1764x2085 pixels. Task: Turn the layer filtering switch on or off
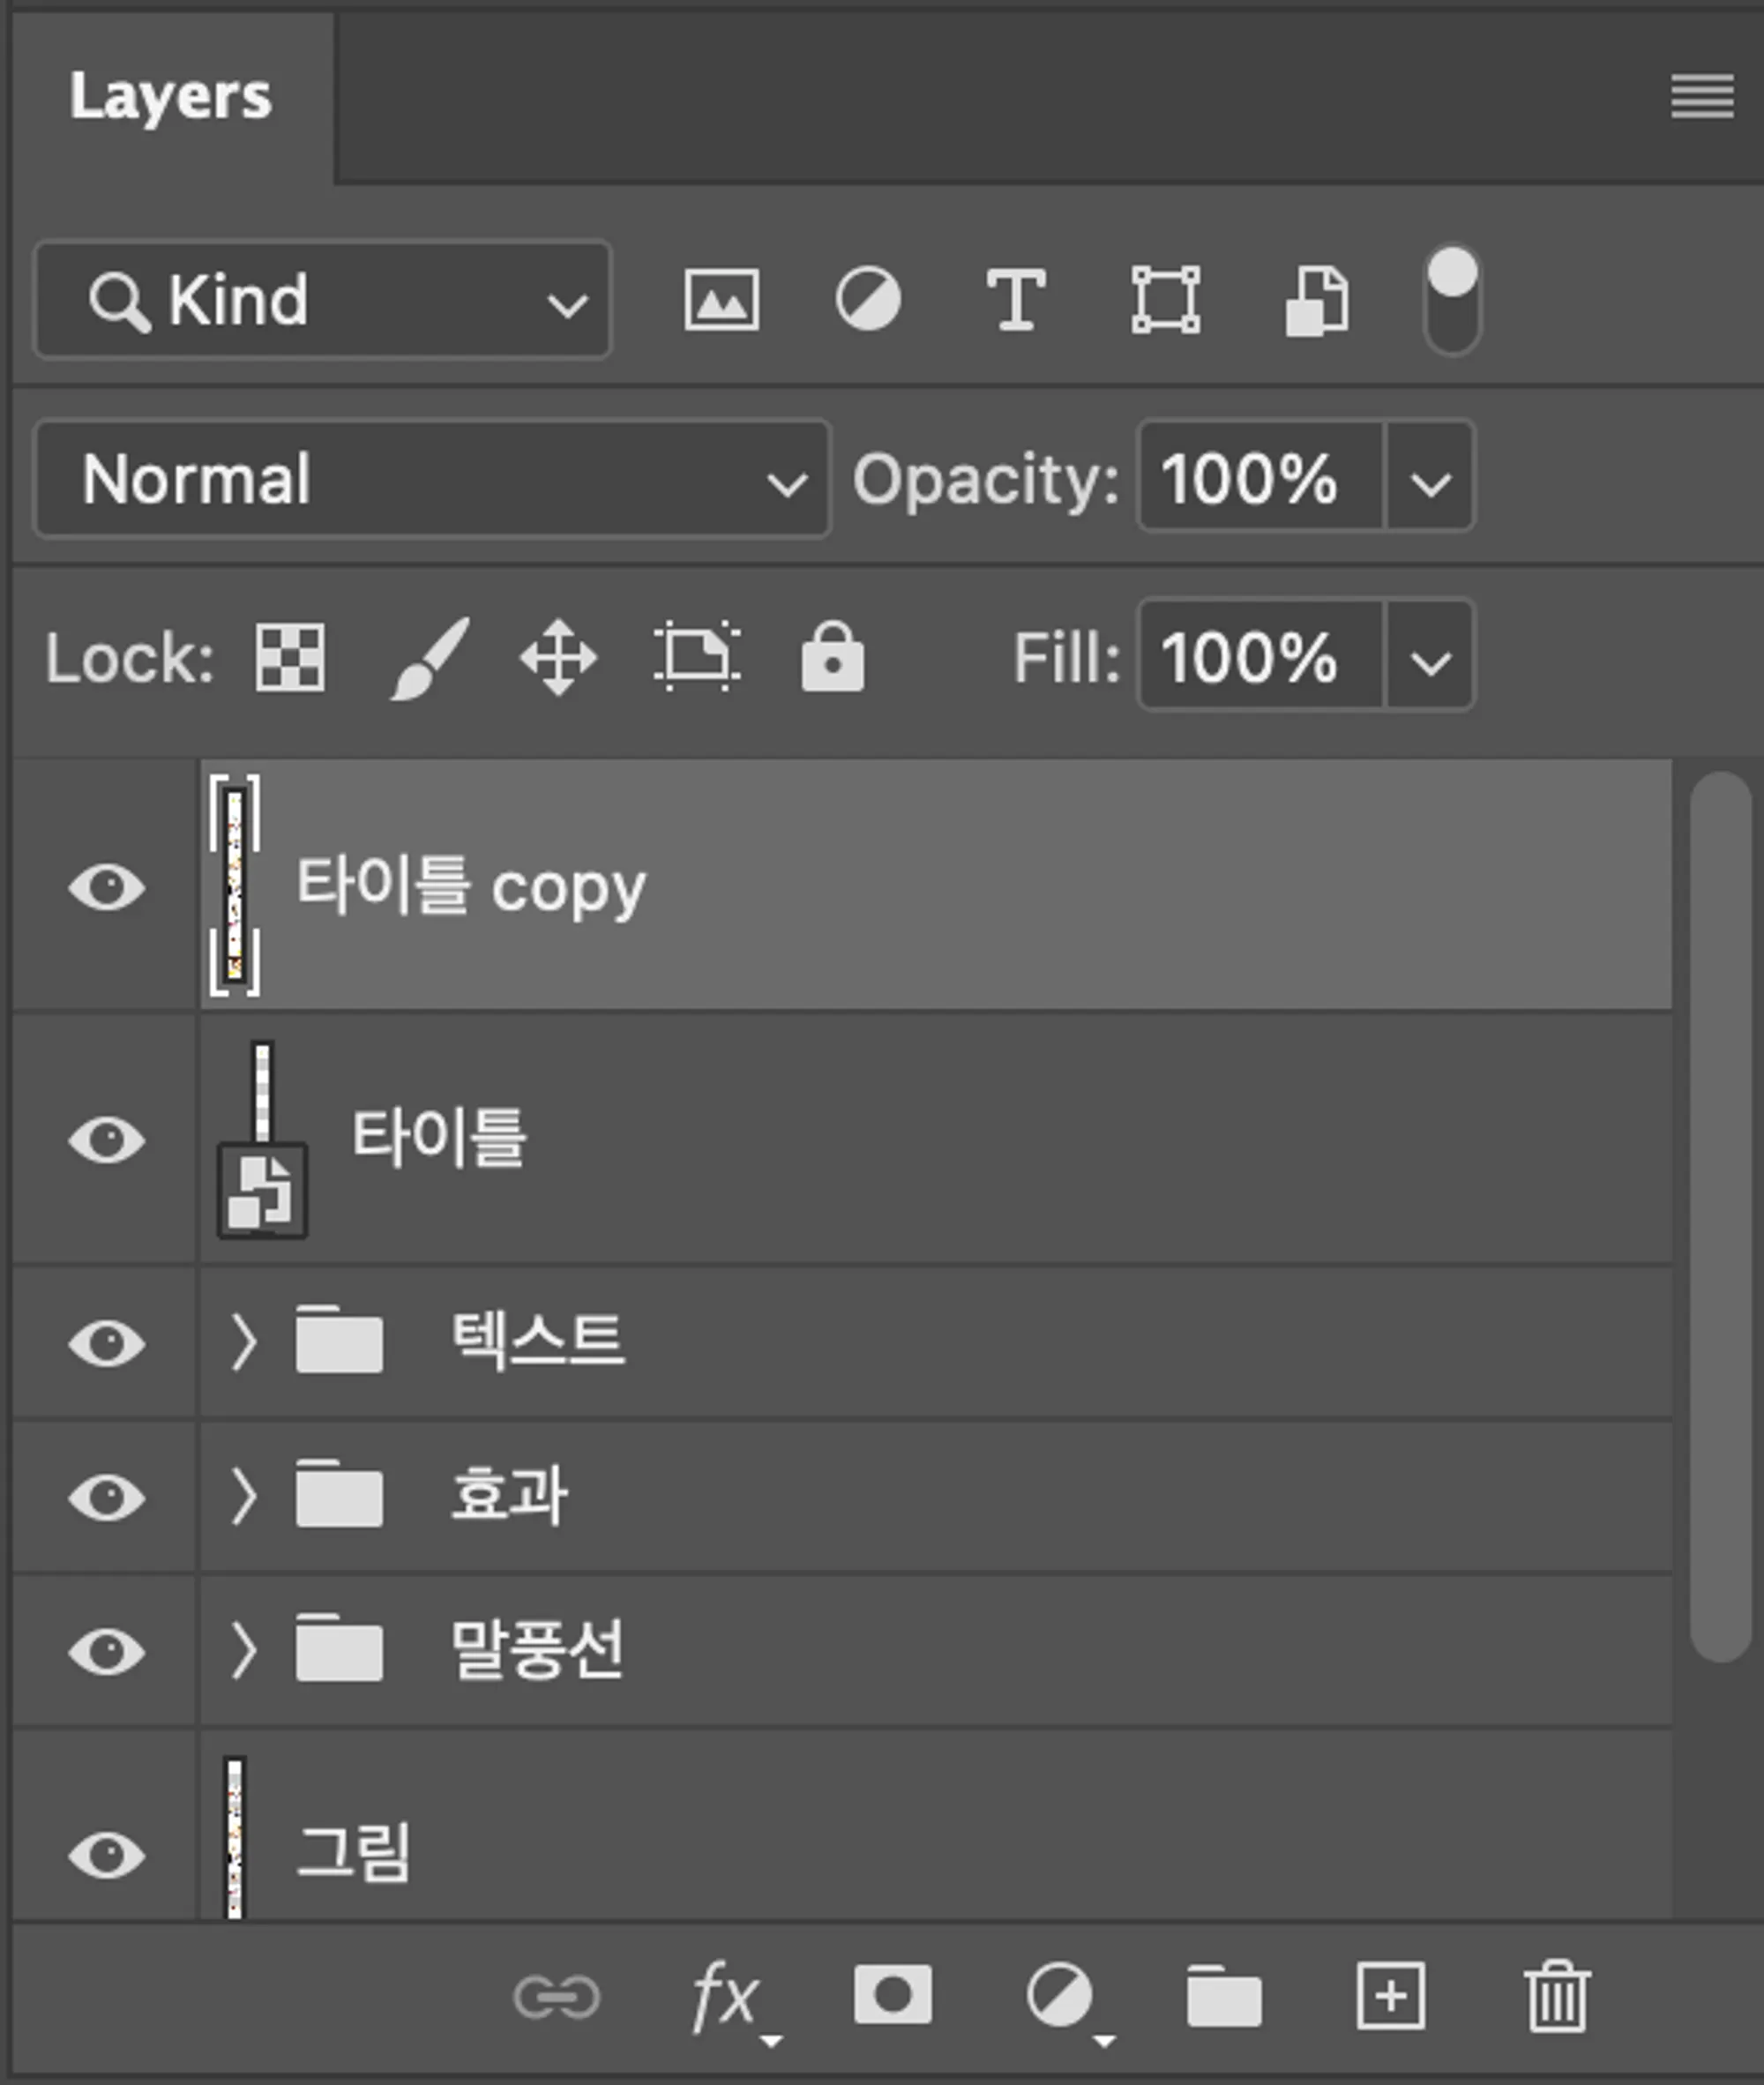point(1452,299)
